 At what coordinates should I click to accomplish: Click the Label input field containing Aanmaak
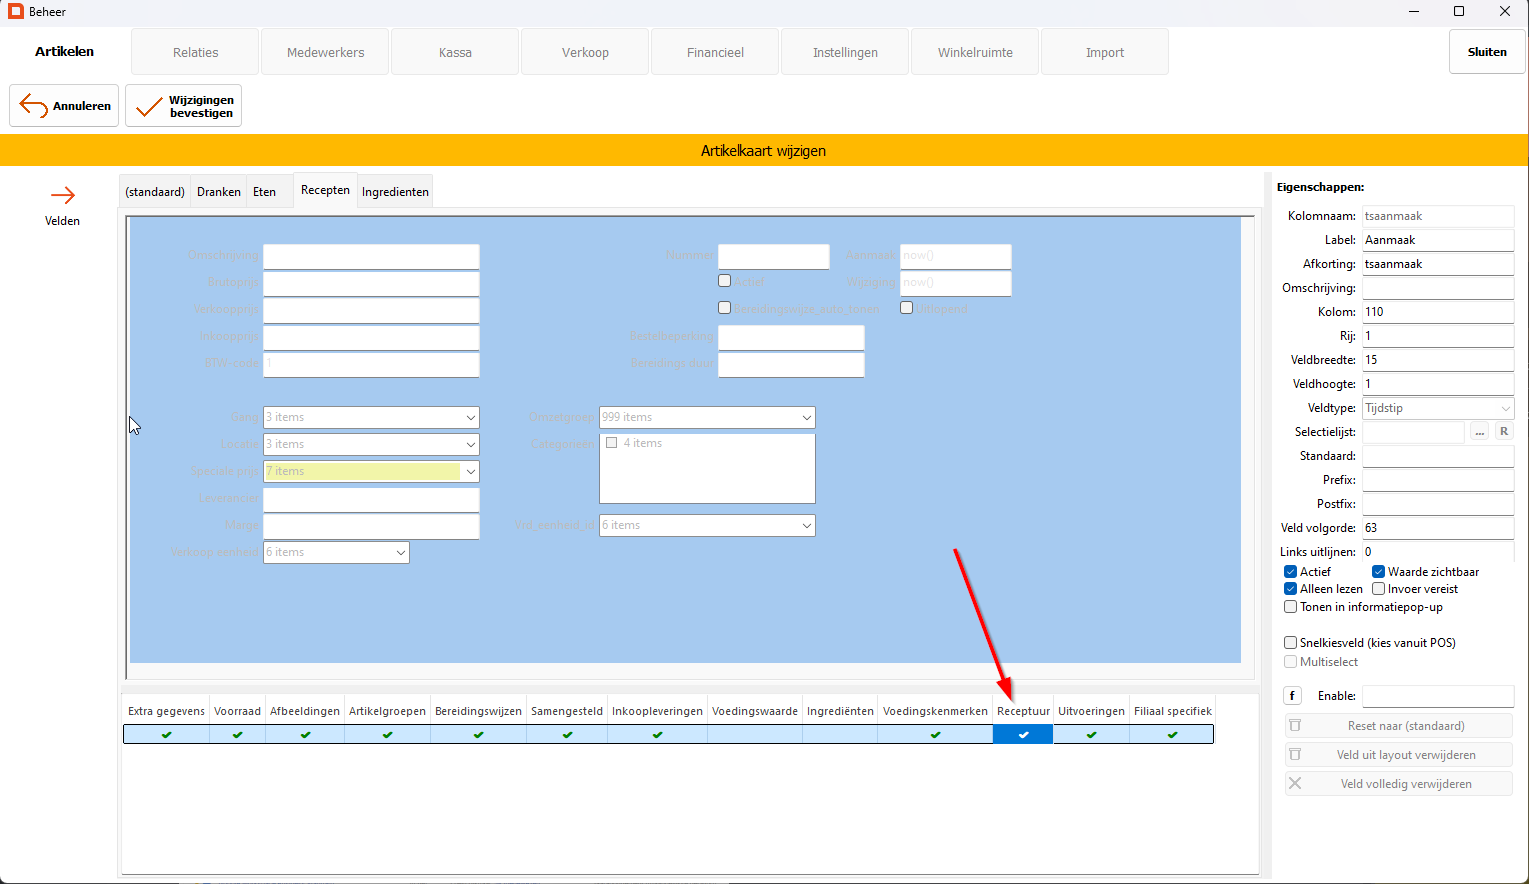coord(1437,240)
